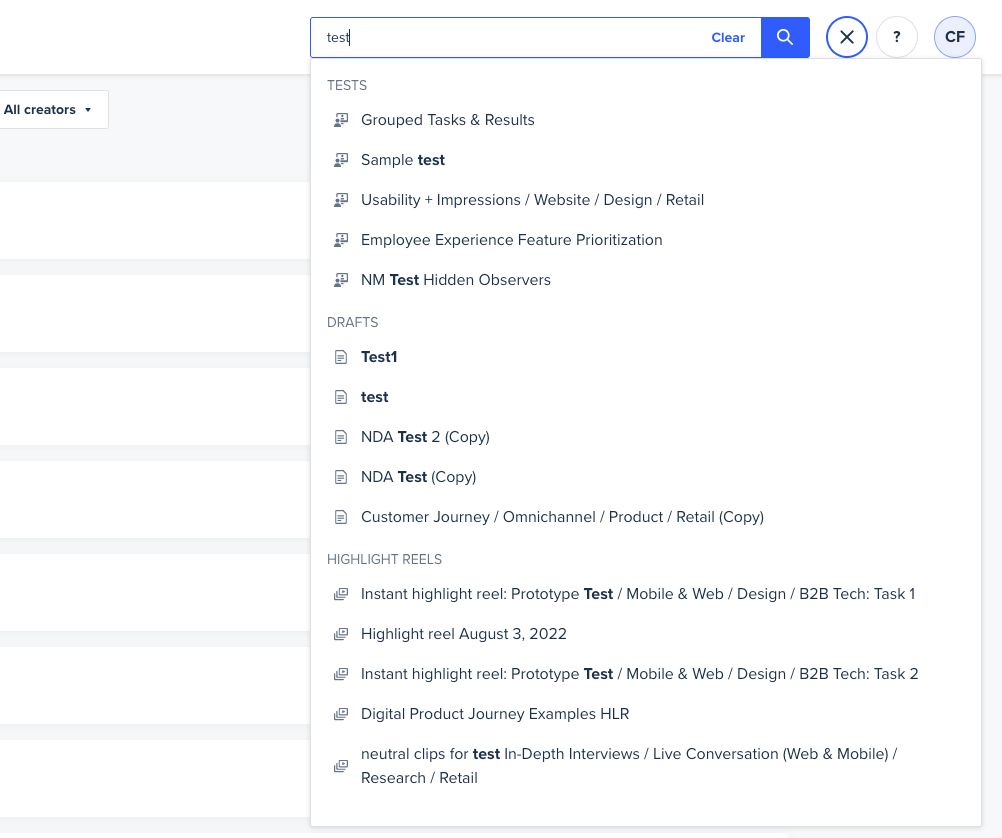Image resolution: width=1002 pixels, height=838 pixels.
Task: Click the draft icon beside NDA Test (Copy)
Action: tap(341, 477)
